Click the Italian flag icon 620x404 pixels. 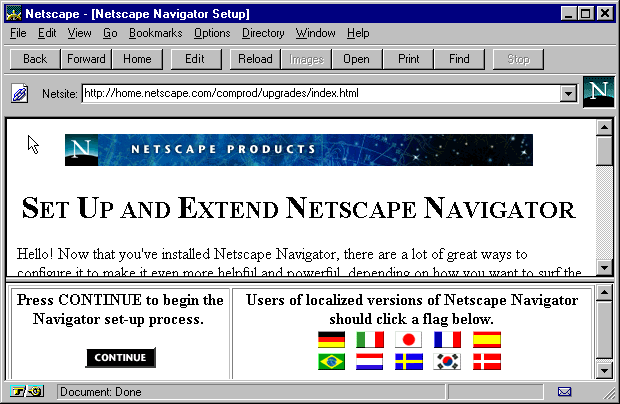[x=370, y=340]
